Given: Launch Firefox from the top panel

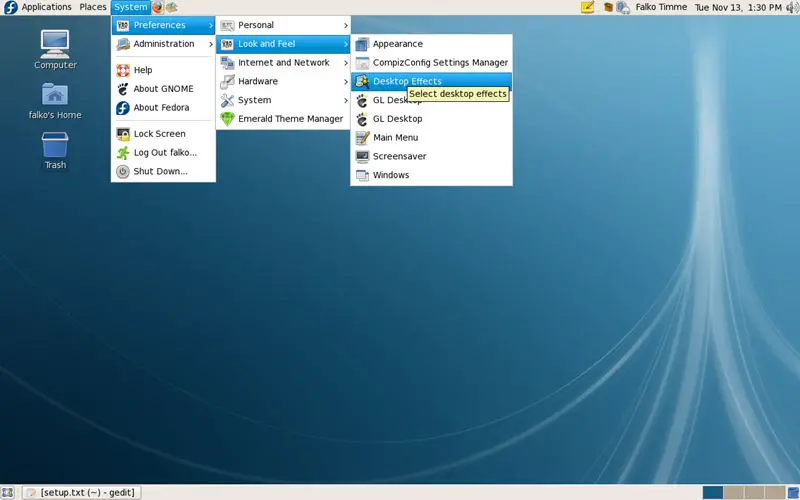Looking at the screenshot, I should click(158, 7).
